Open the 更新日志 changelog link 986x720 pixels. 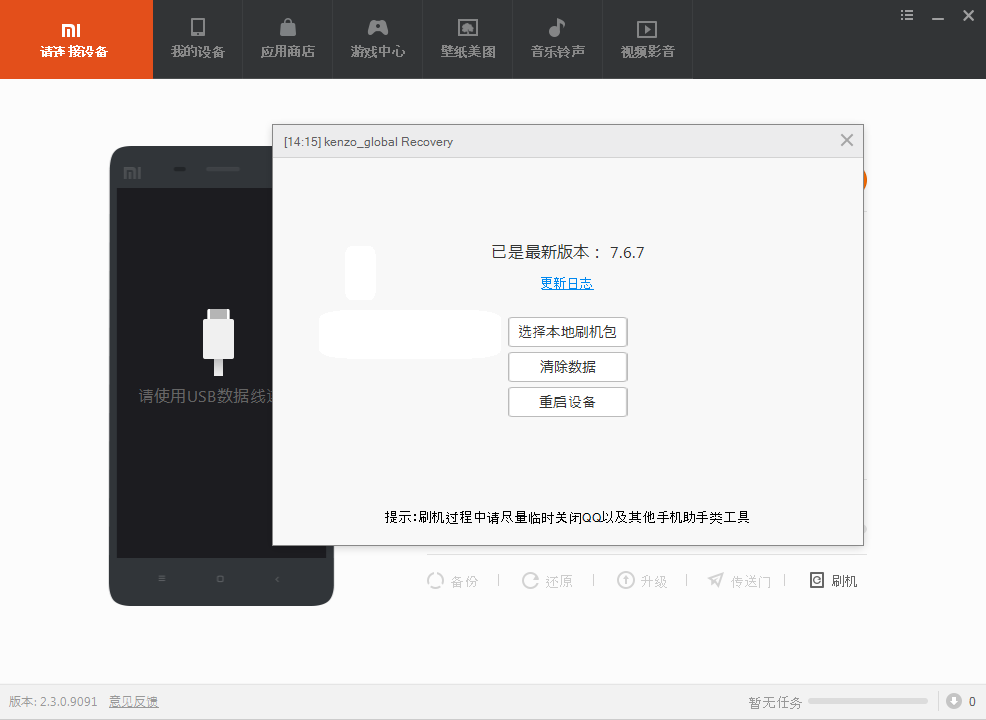(566, 283)
